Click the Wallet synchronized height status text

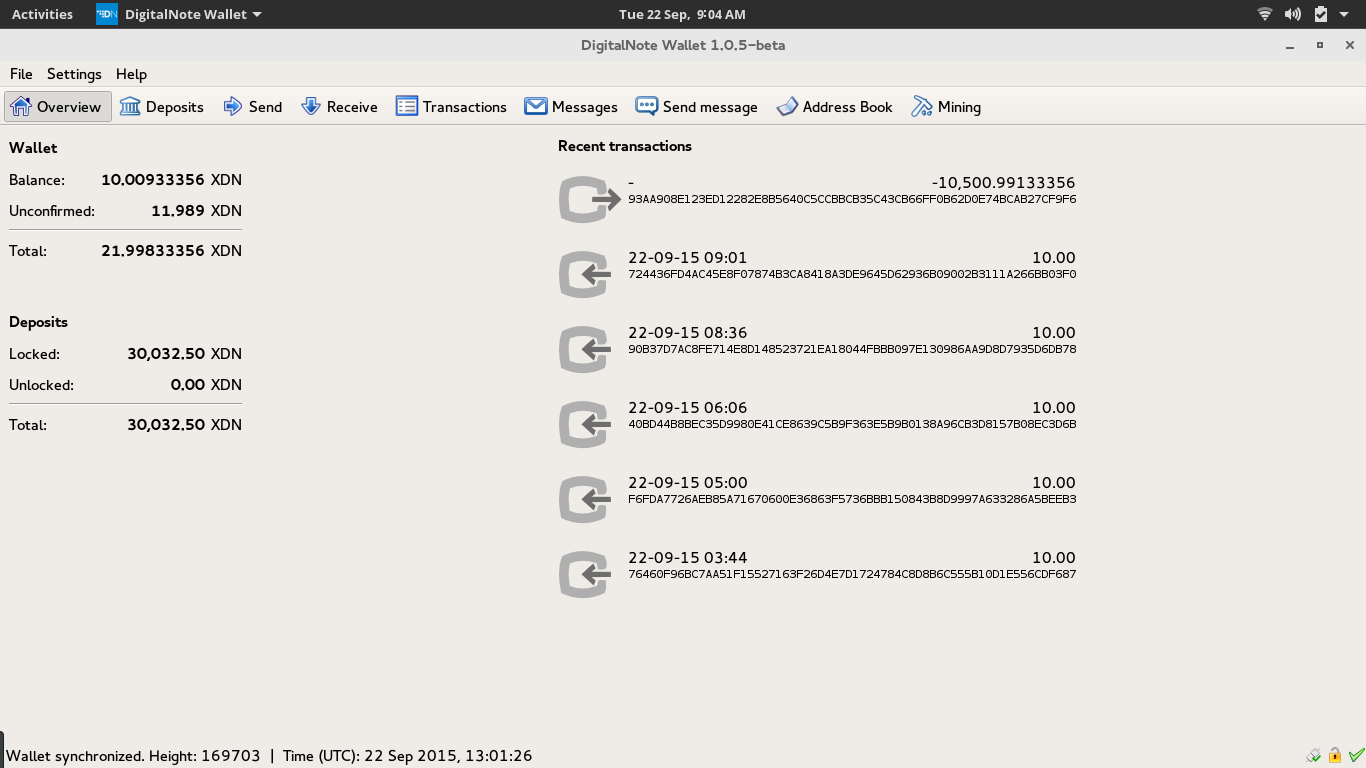pos(133,756)
